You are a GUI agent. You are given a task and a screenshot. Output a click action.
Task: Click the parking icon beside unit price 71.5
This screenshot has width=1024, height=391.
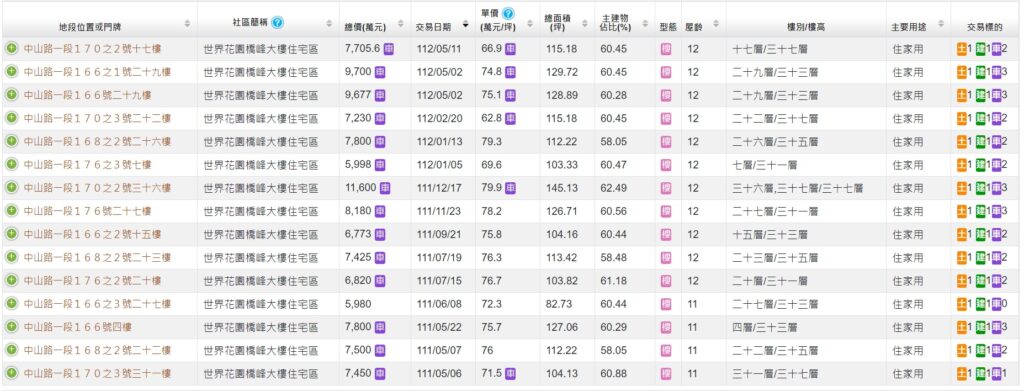(x=511, y=373)
